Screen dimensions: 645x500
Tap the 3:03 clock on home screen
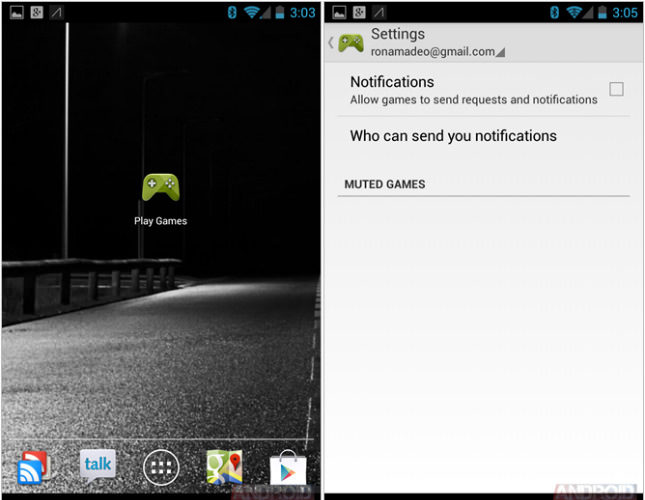[302, 12]
